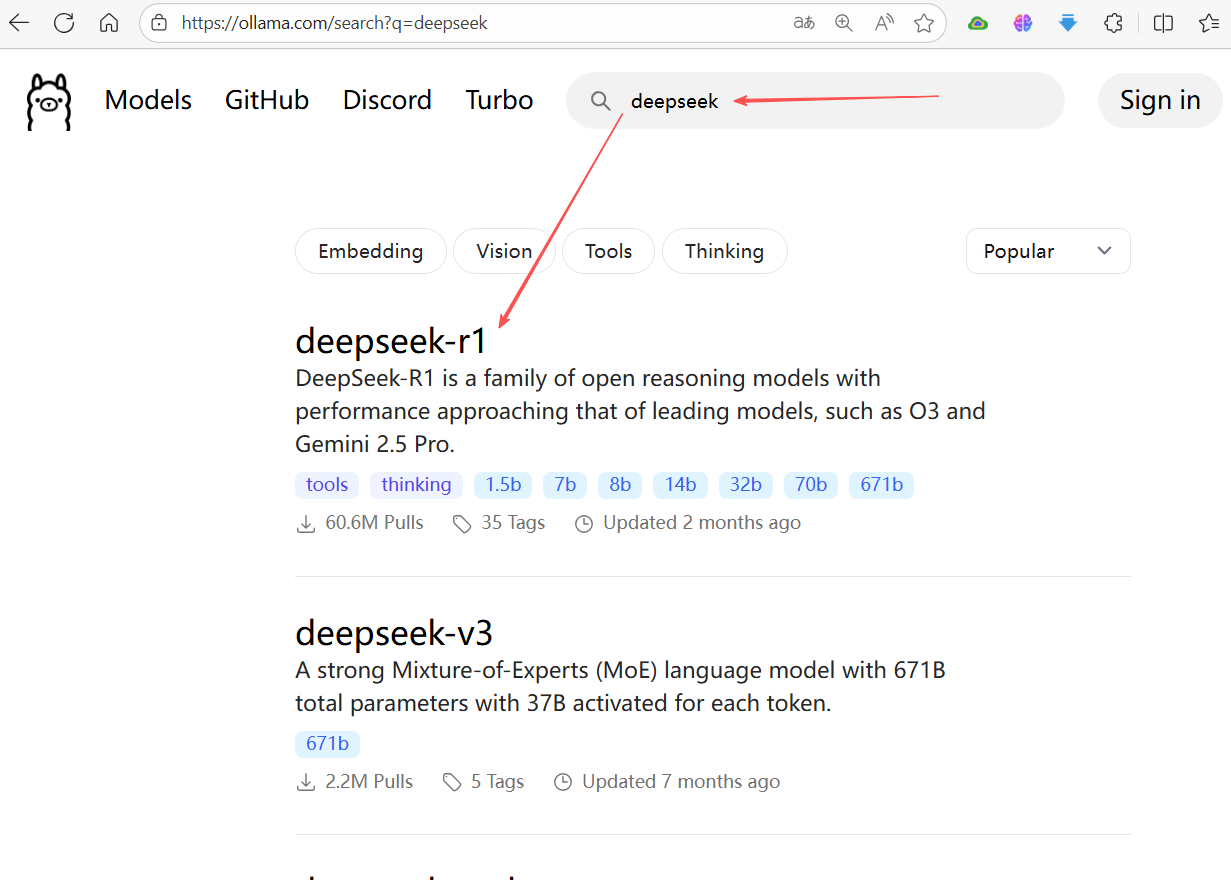Open the favorites list icon
Viewport: 1231px width, 880px height.
point(1208,23)
